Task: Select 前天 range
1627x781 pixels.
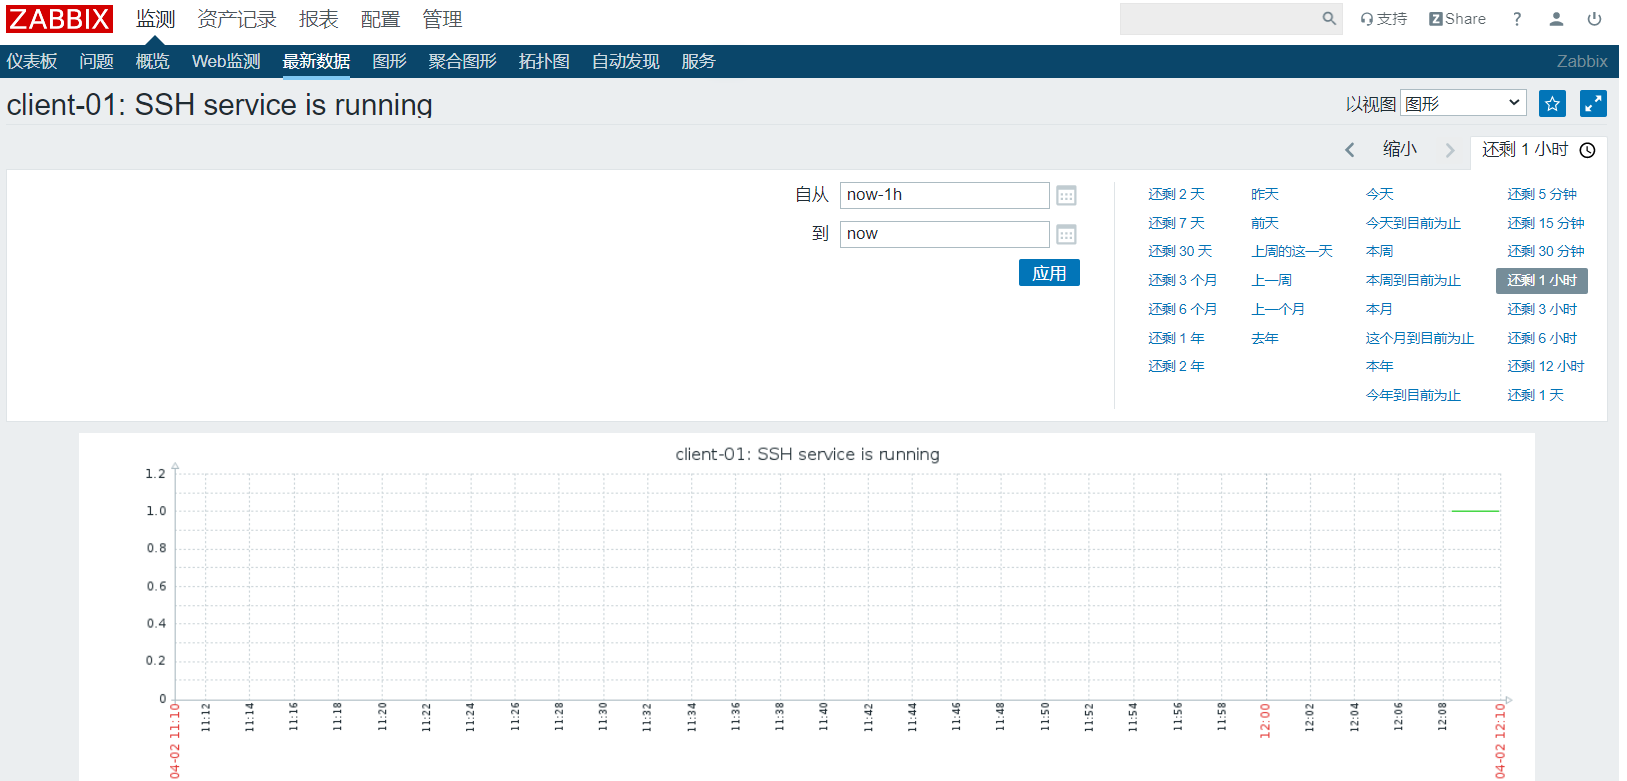Action: pyautogui.click(x=1265, y=223)
